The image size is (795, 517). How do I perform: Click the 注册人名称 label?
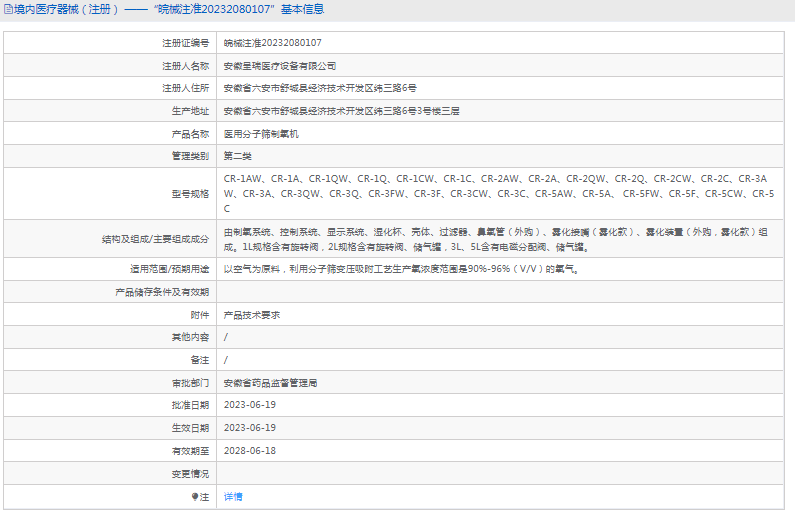(186, 66)
